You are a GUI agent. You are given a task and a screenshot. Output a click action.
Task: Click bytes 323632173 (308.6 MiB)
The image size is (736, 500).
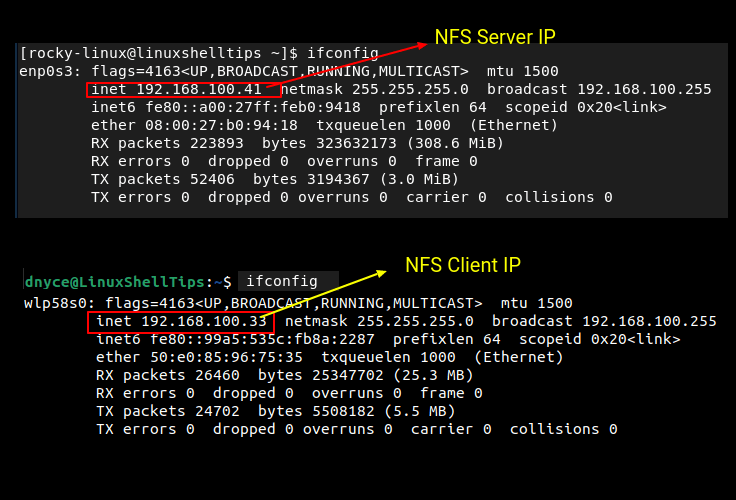coord(383,143)
